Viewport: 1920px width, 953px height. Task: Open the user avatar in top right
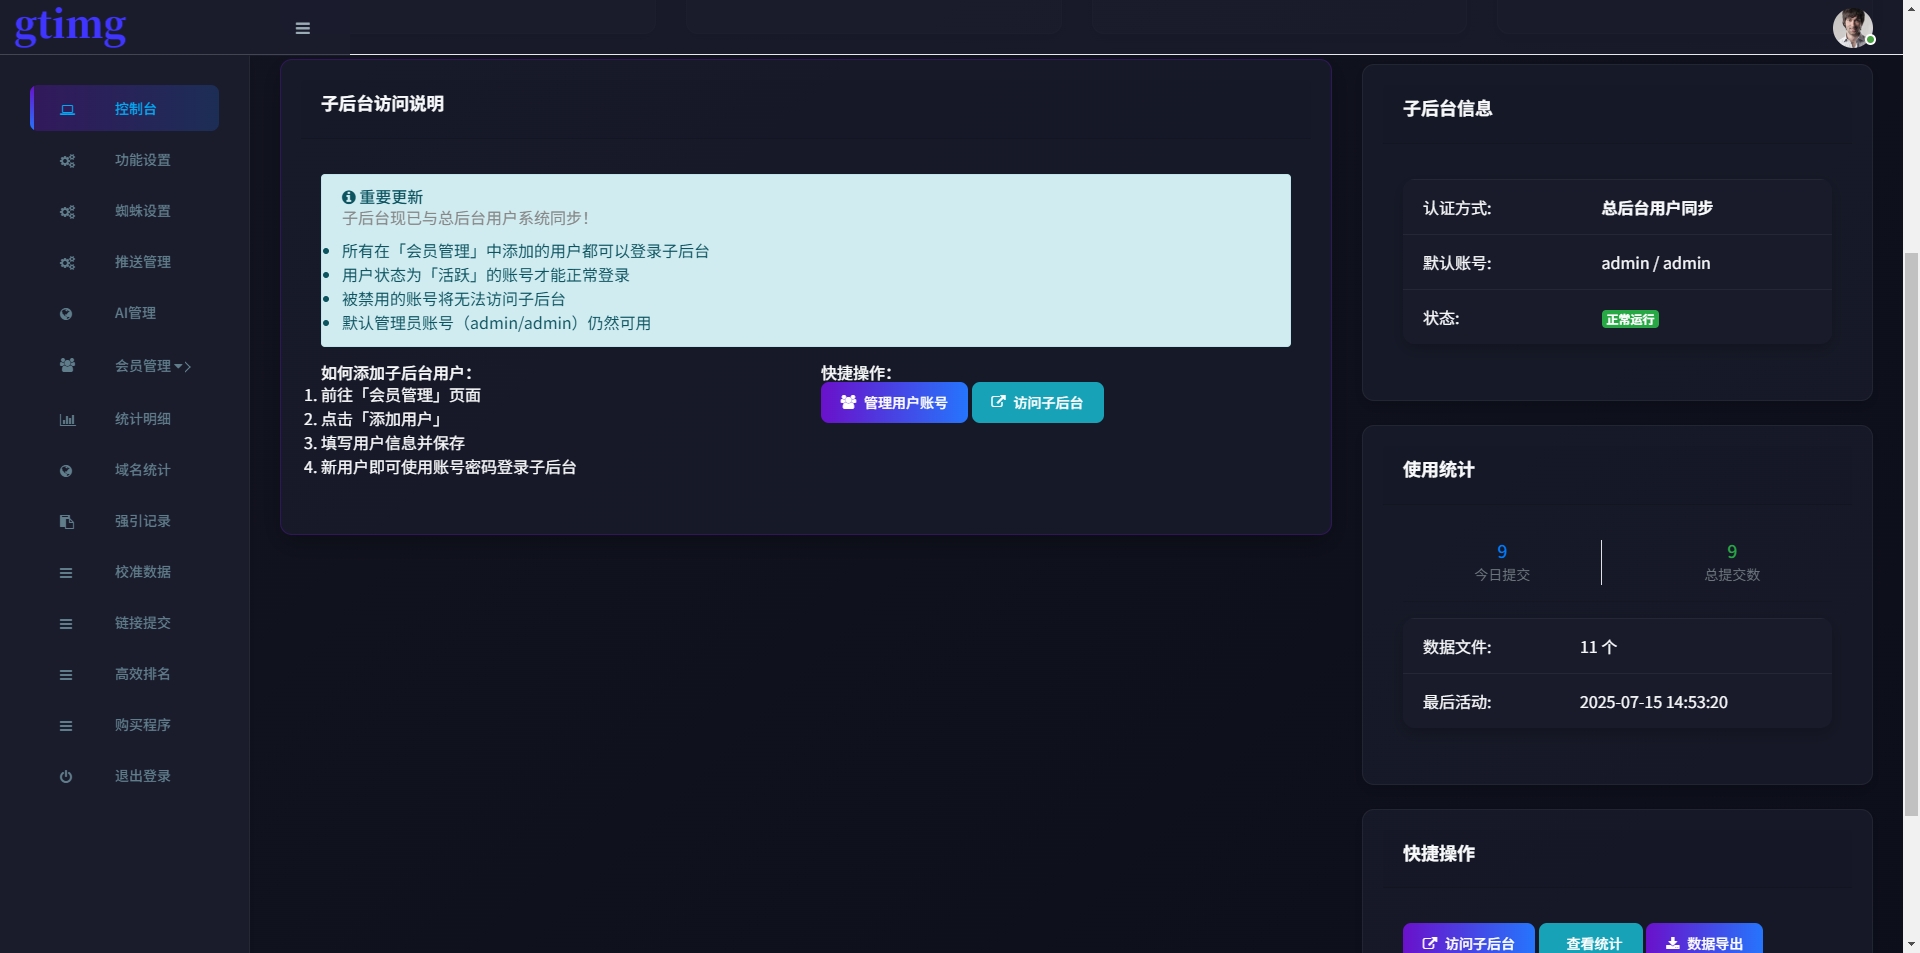pyautogui.click(x=1853, y=28)
